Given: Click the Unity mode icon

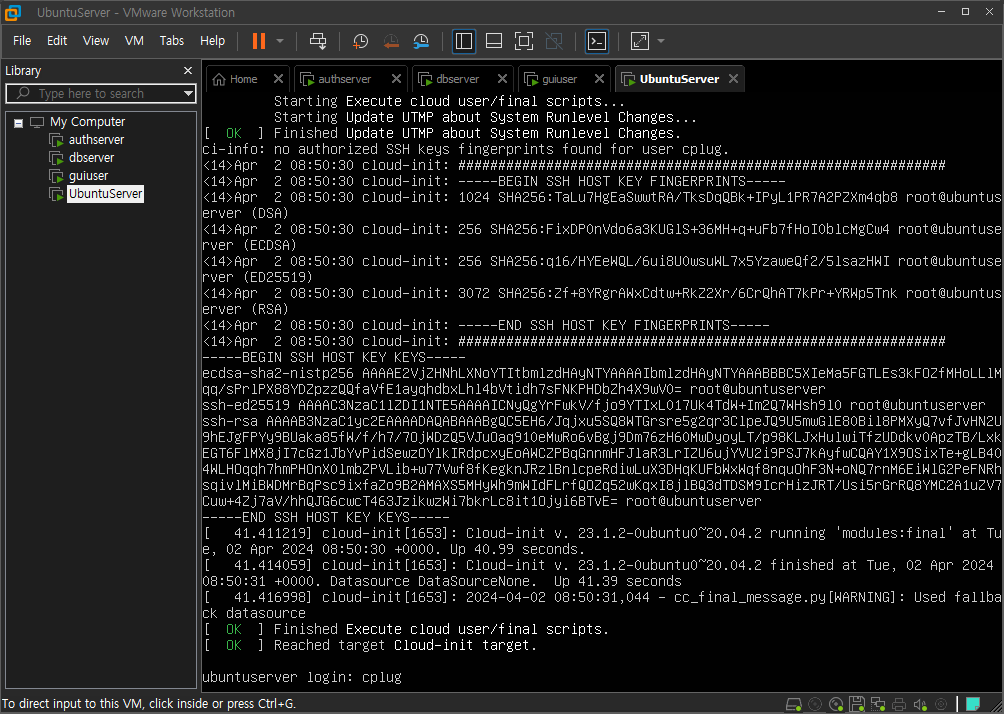Looking at the screenshot, I should (x=554, y=41).
